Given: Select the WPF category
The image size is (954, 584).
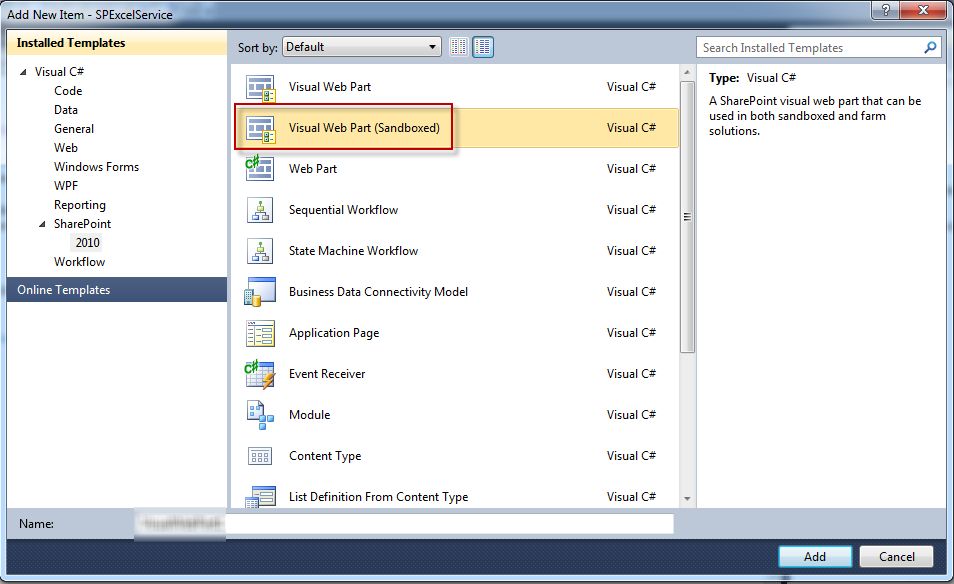Looking at the screenshot, I should (x=66, y=186).
